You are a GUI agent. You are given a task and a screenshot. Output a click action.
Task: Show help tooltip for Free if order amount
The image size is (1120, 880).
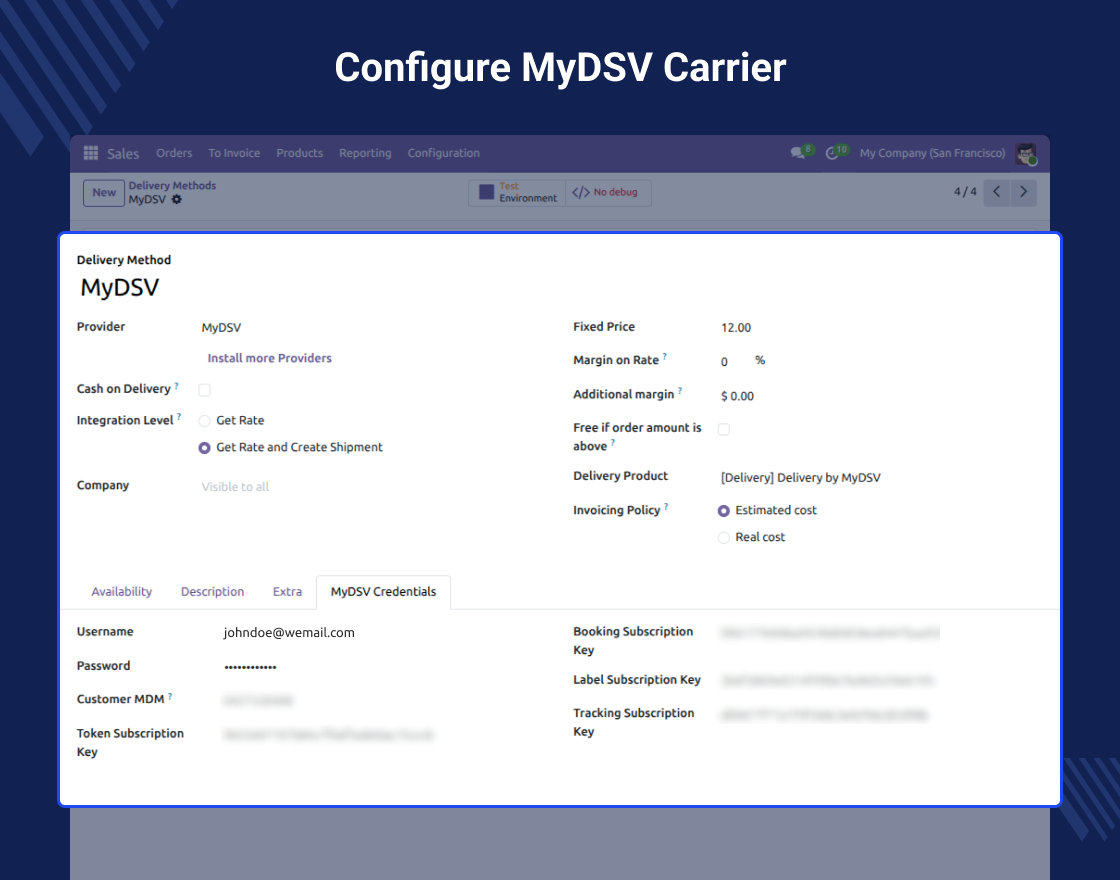pos(613,443)
